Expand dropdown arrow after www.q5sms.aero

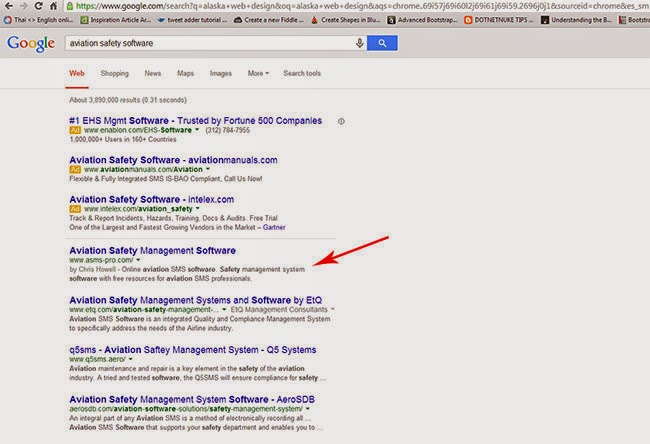point(131,359)
